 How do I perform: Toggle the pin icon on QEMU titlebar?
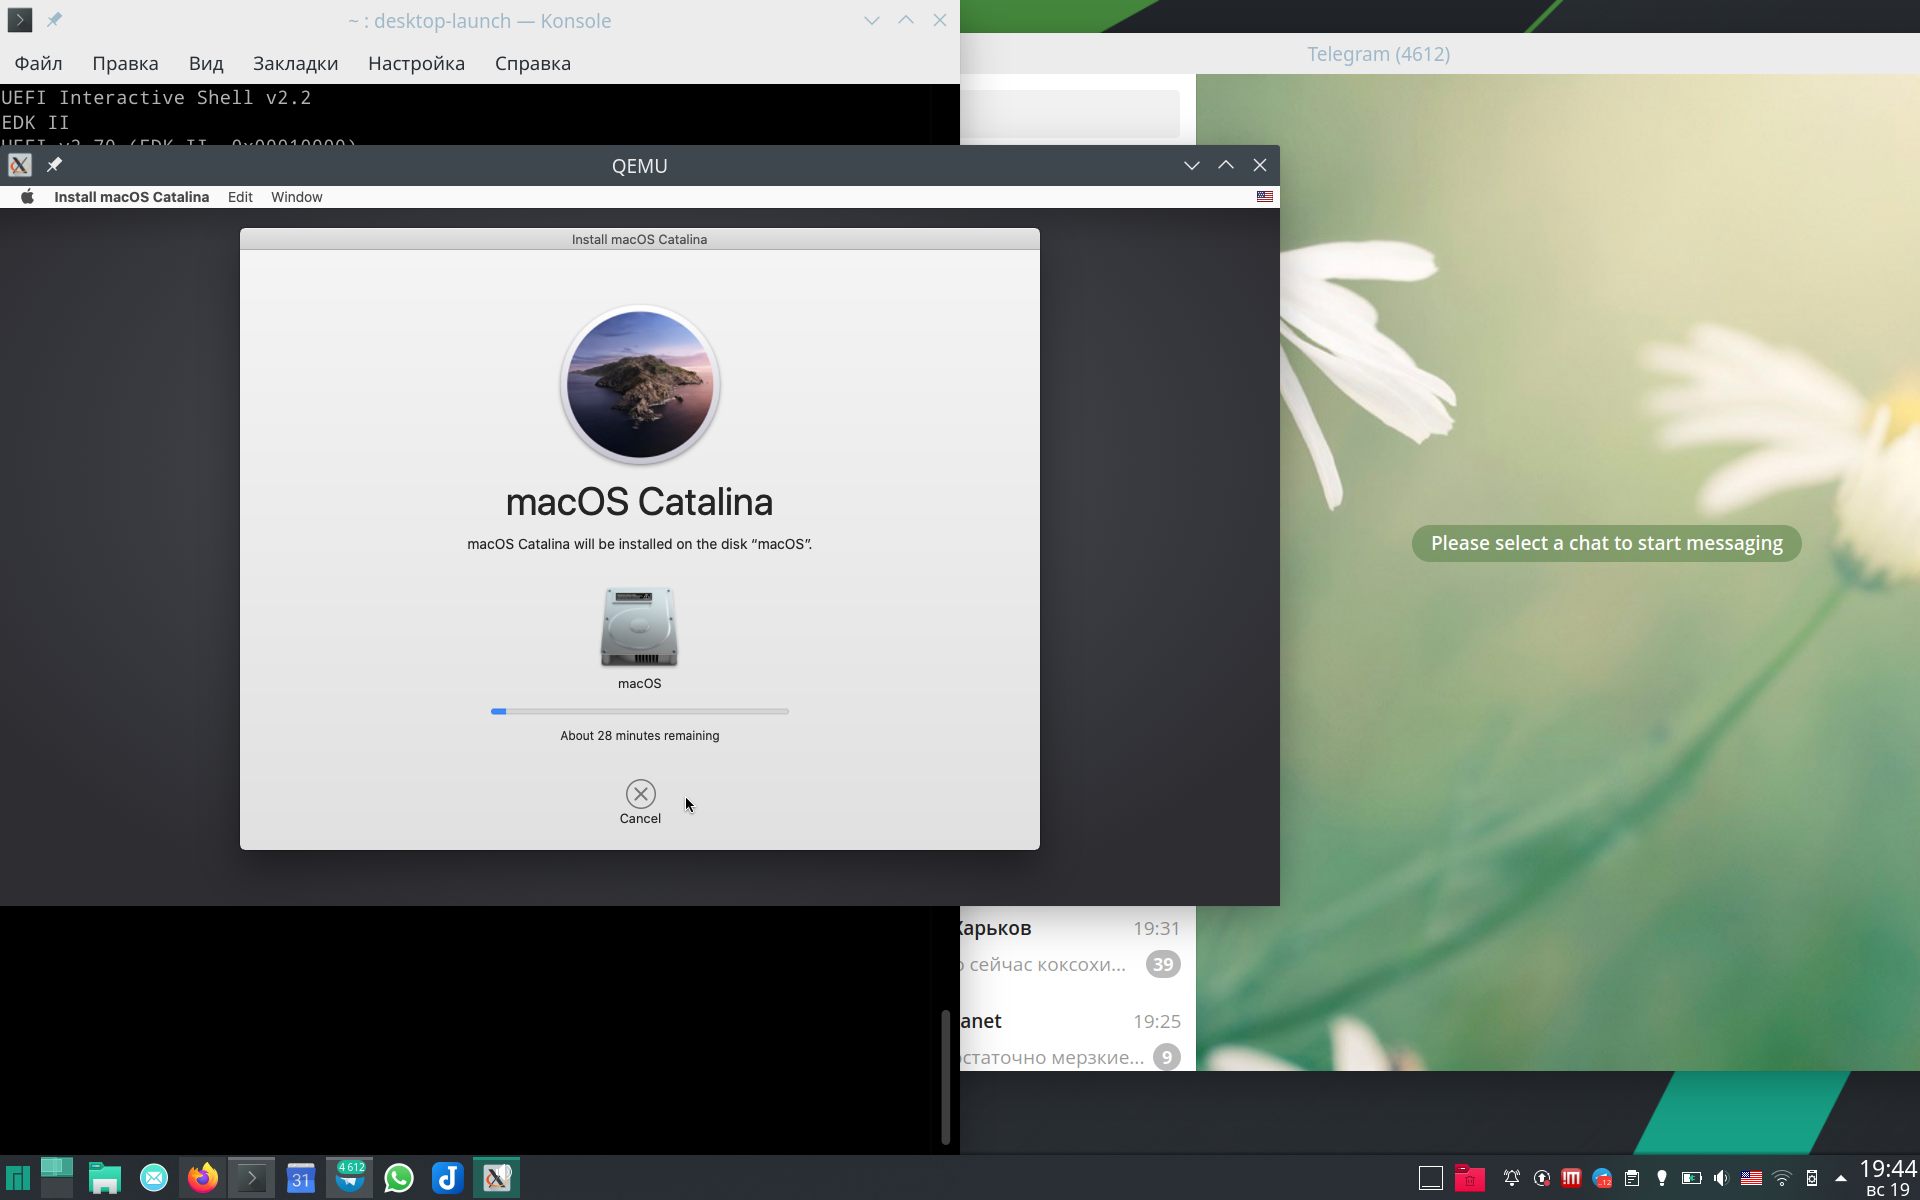(x=55, y=165)
